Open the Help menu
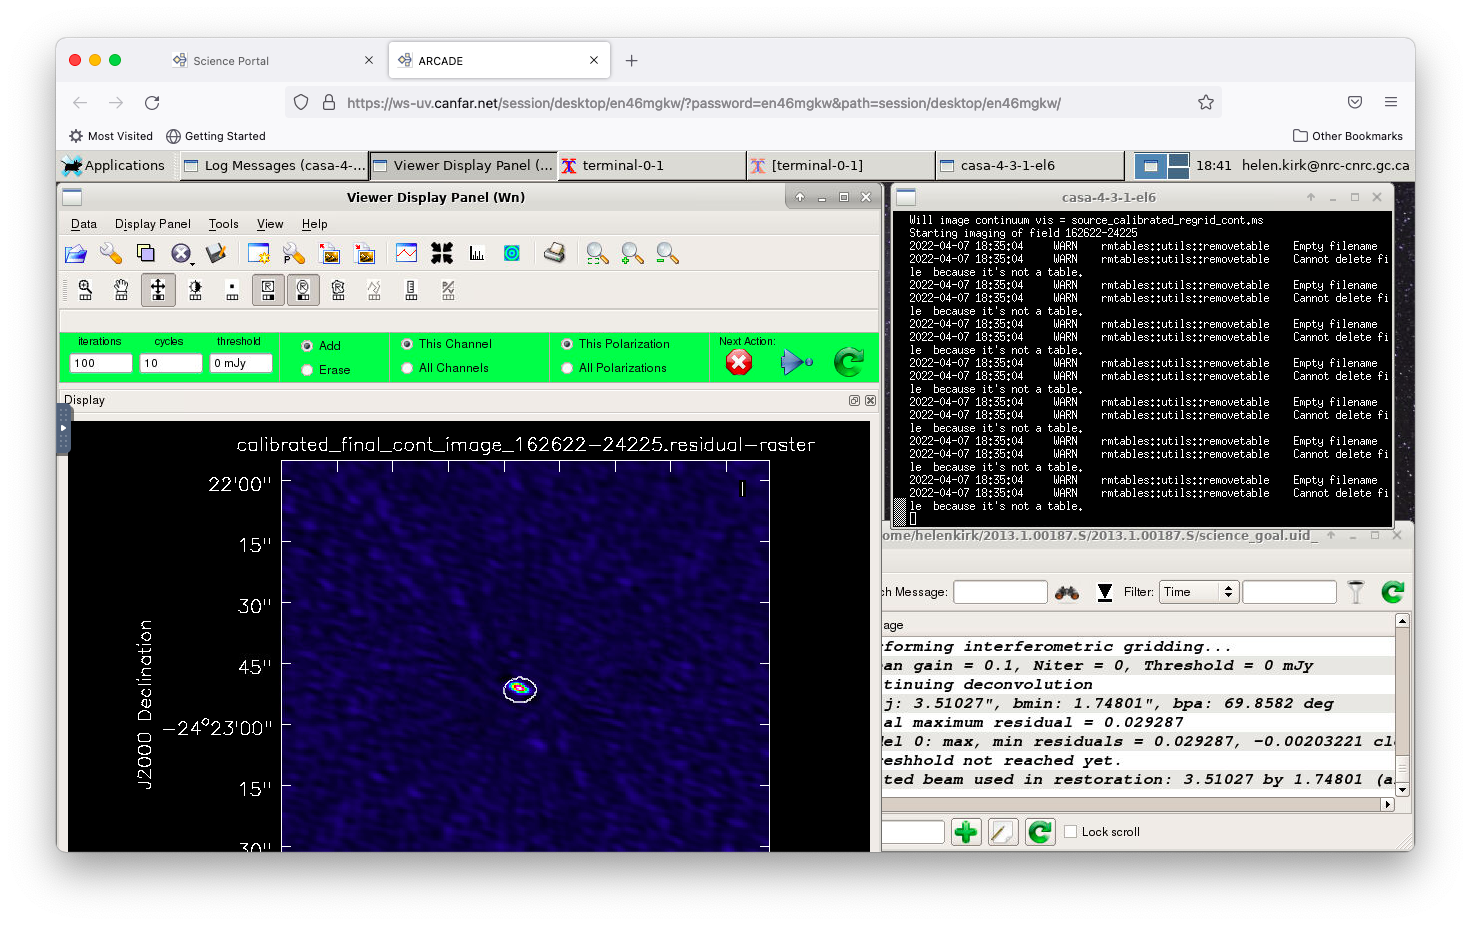Viewport: 1471px width, 926px height. tap(315, 224)
